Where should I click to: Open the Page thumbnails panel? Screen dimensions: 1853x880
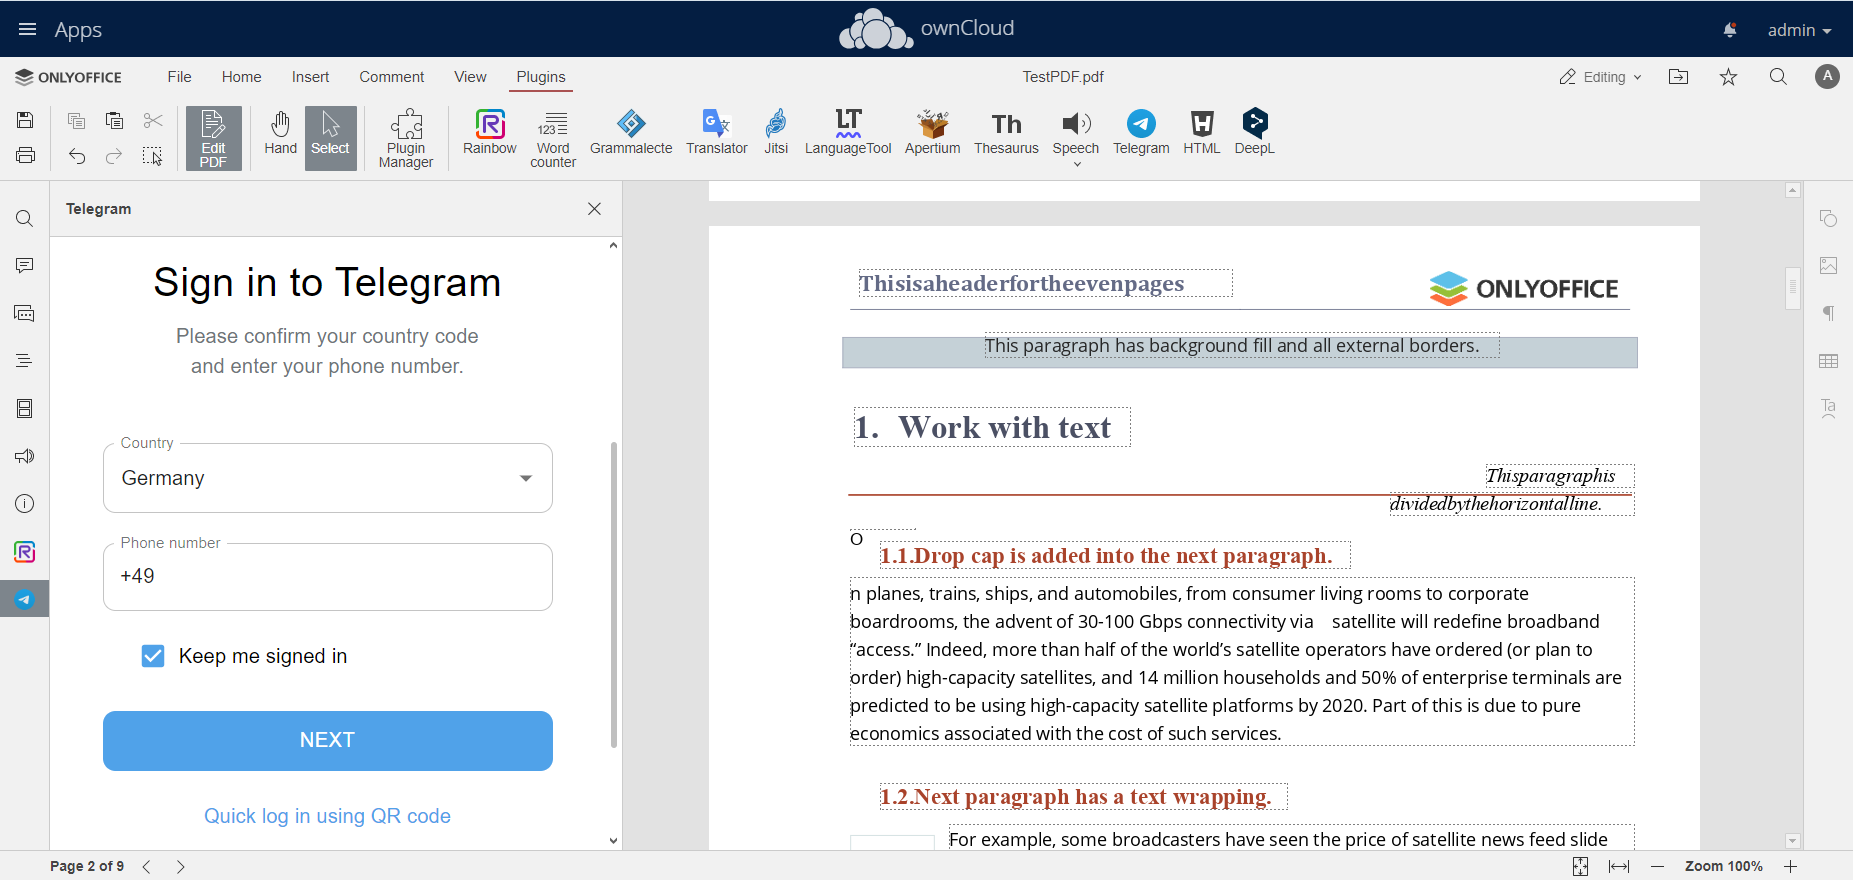(x=25, y=409)
